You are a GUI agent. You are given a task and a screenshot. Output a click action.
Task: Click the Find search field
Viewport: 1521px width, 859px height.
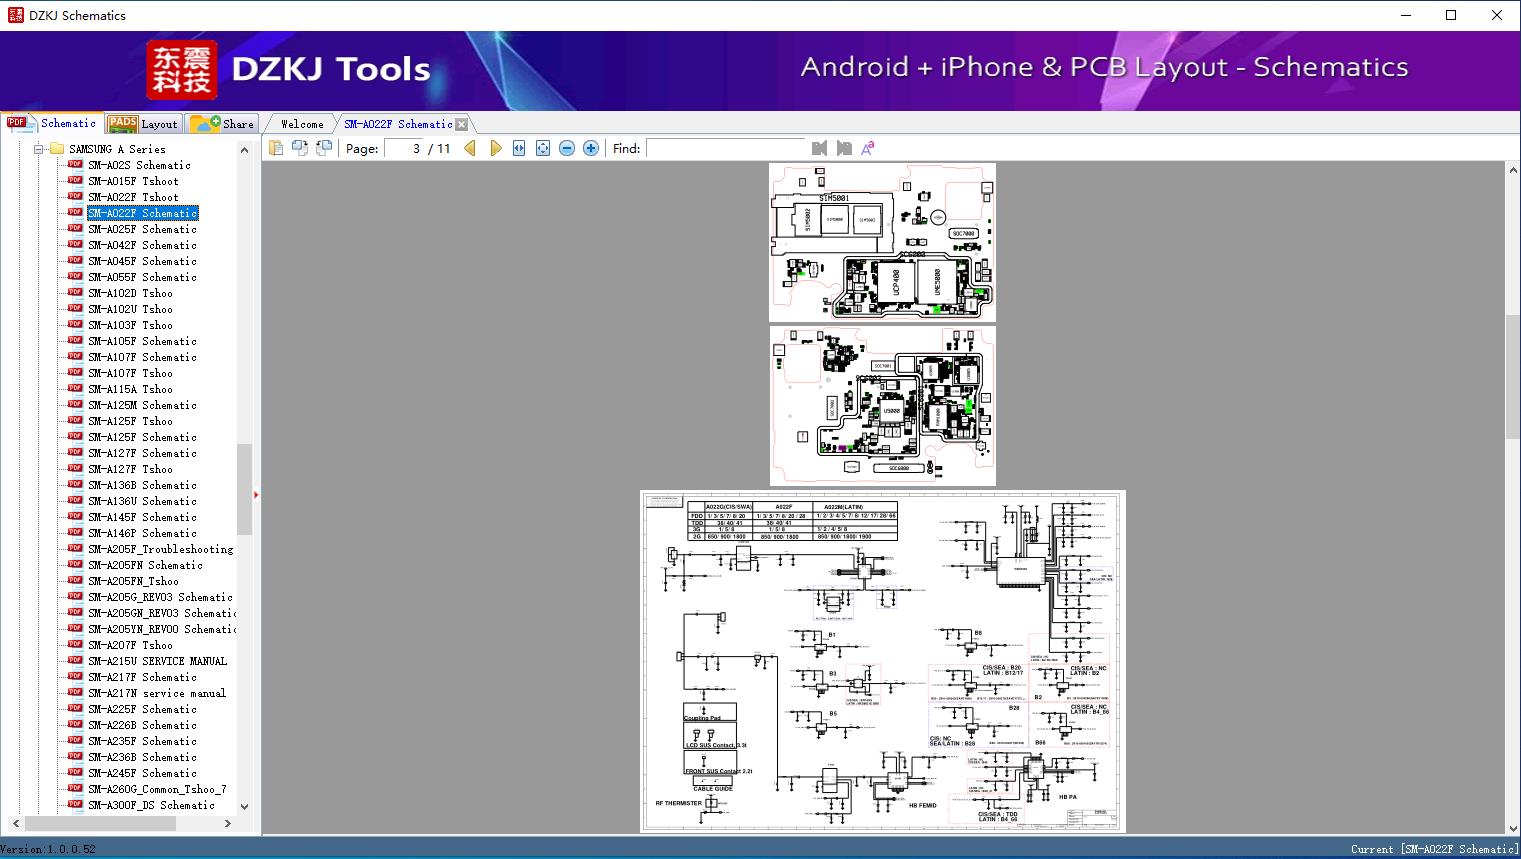coord(726,148)
